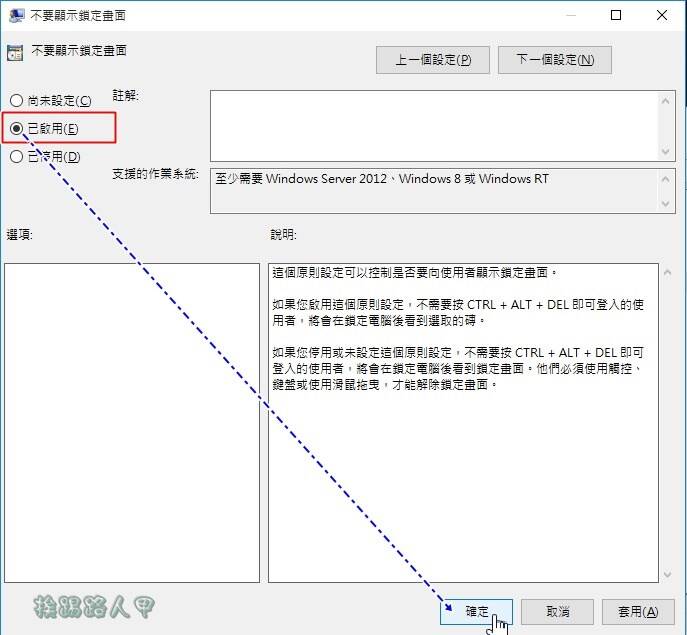Click the heading text 不要顯示鎖定畫面 beside icon

click(79, 50)
